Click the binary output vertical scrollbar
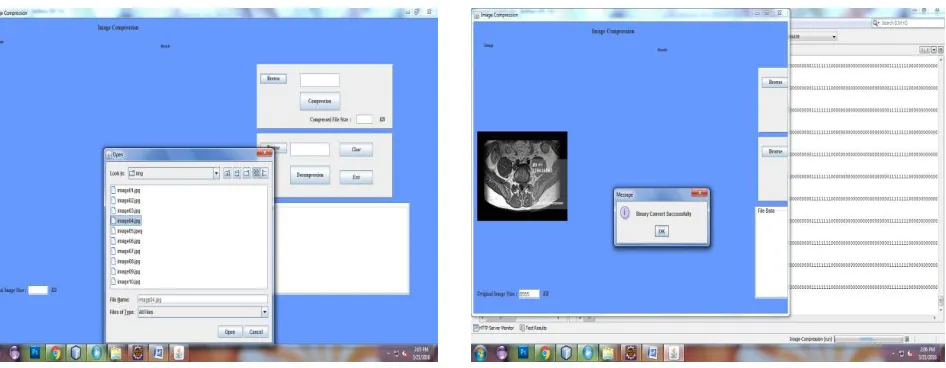This screenshot has height=368, width=946. click(941, 184)
